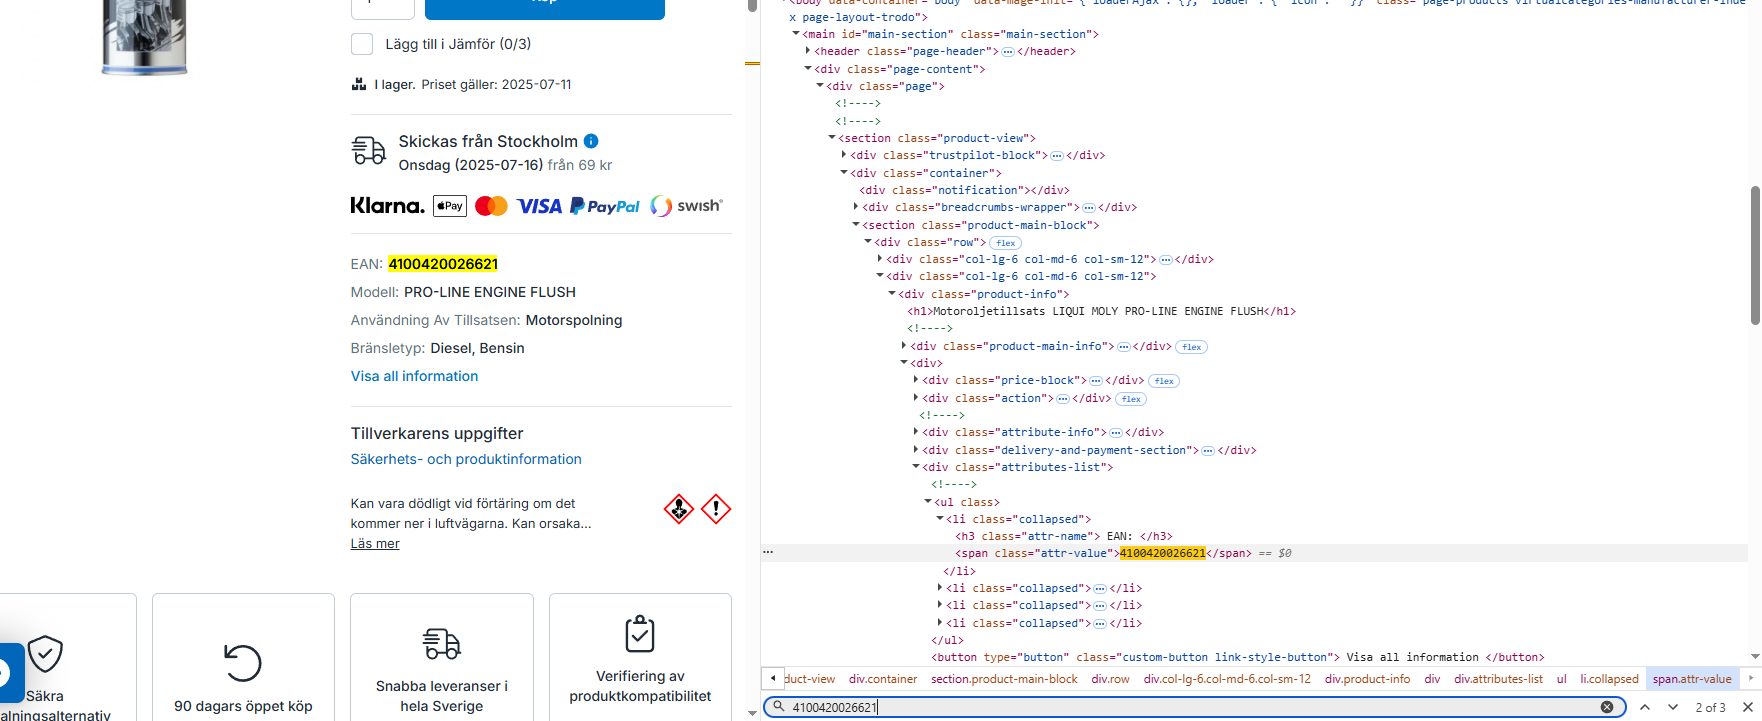Viewport: 1762px width, 721px height.
Task: Click the blue Köp button
Action: (545, 9)
